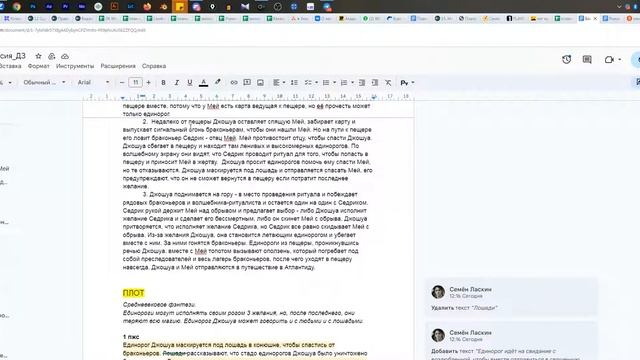Image resolution: width=640 pixels, height=360 pixels.
Task: Open the text alignment dropdown
Action: pos(279,82)
